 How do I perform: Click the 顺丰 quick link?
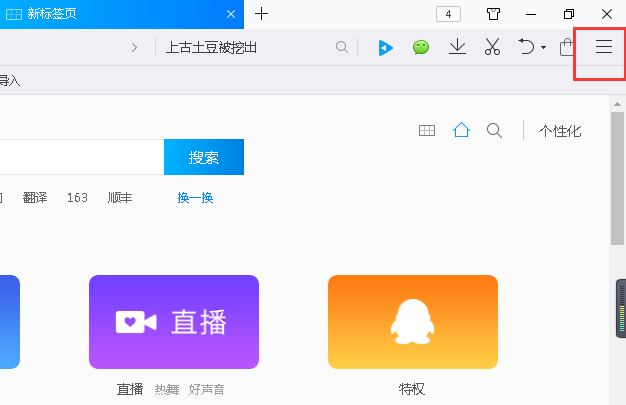[x=120, y=197]
